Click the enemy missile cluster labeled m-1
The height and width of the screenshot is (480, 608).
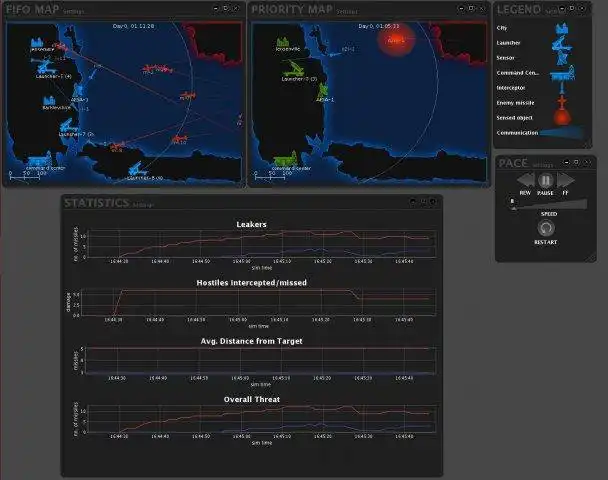(157, 69)
